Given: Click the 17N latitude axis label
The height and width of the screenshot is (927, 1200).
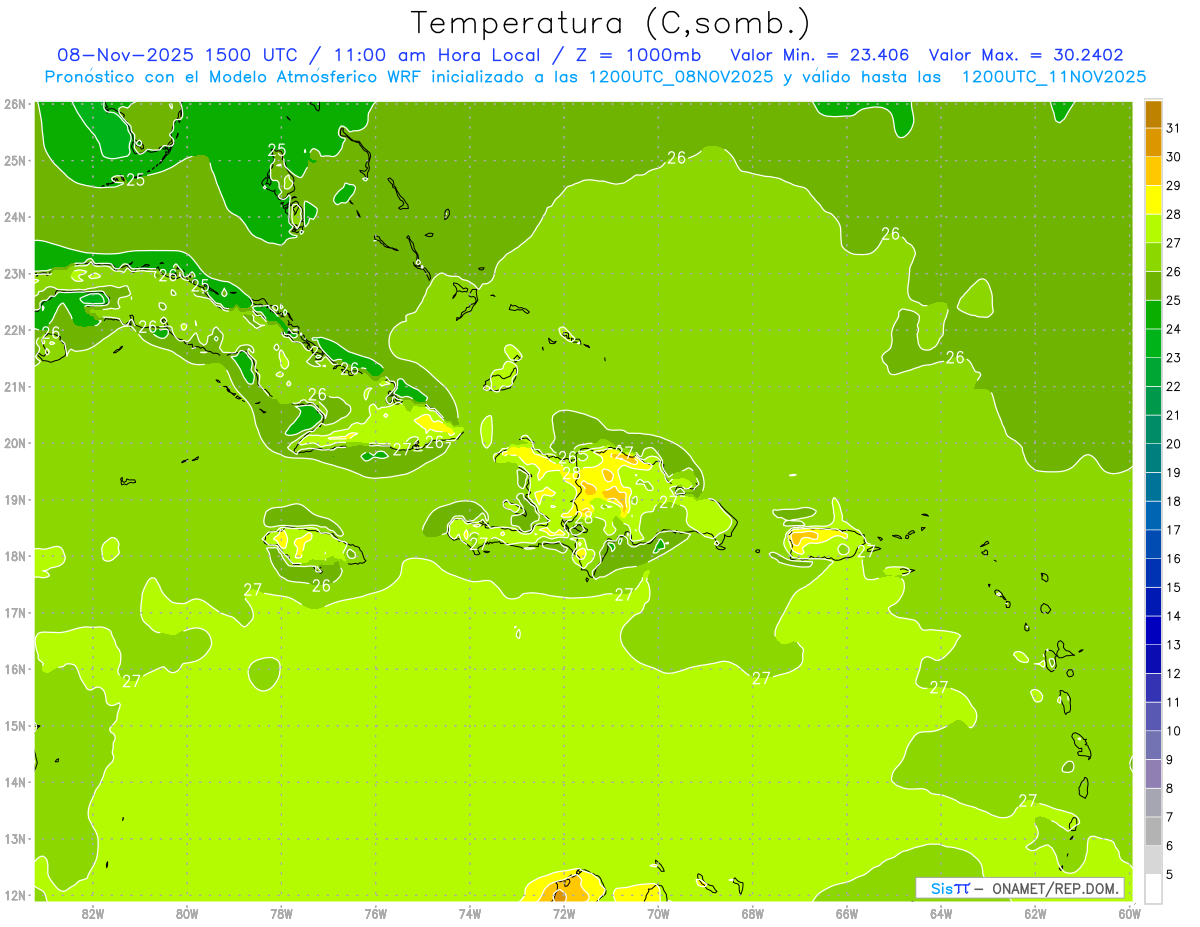Looking at the screenshot, I should [x=15, y=612].
